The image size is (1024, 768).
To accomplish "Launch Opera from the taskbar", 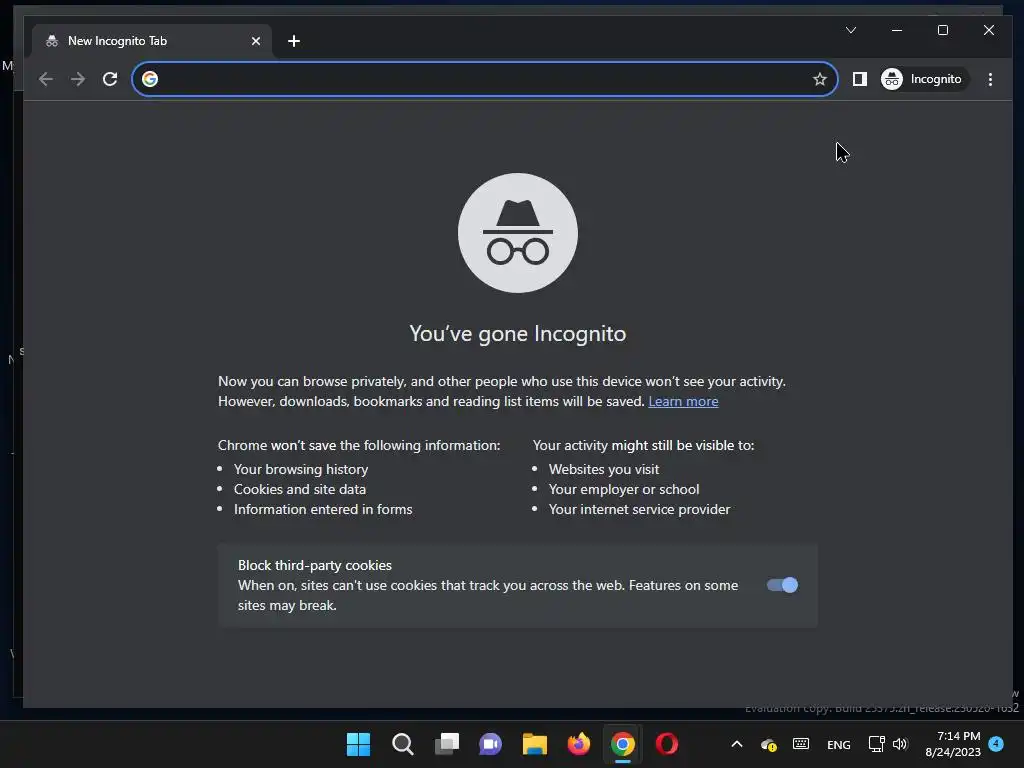I will pyautogui.click(x=667, y=744).
